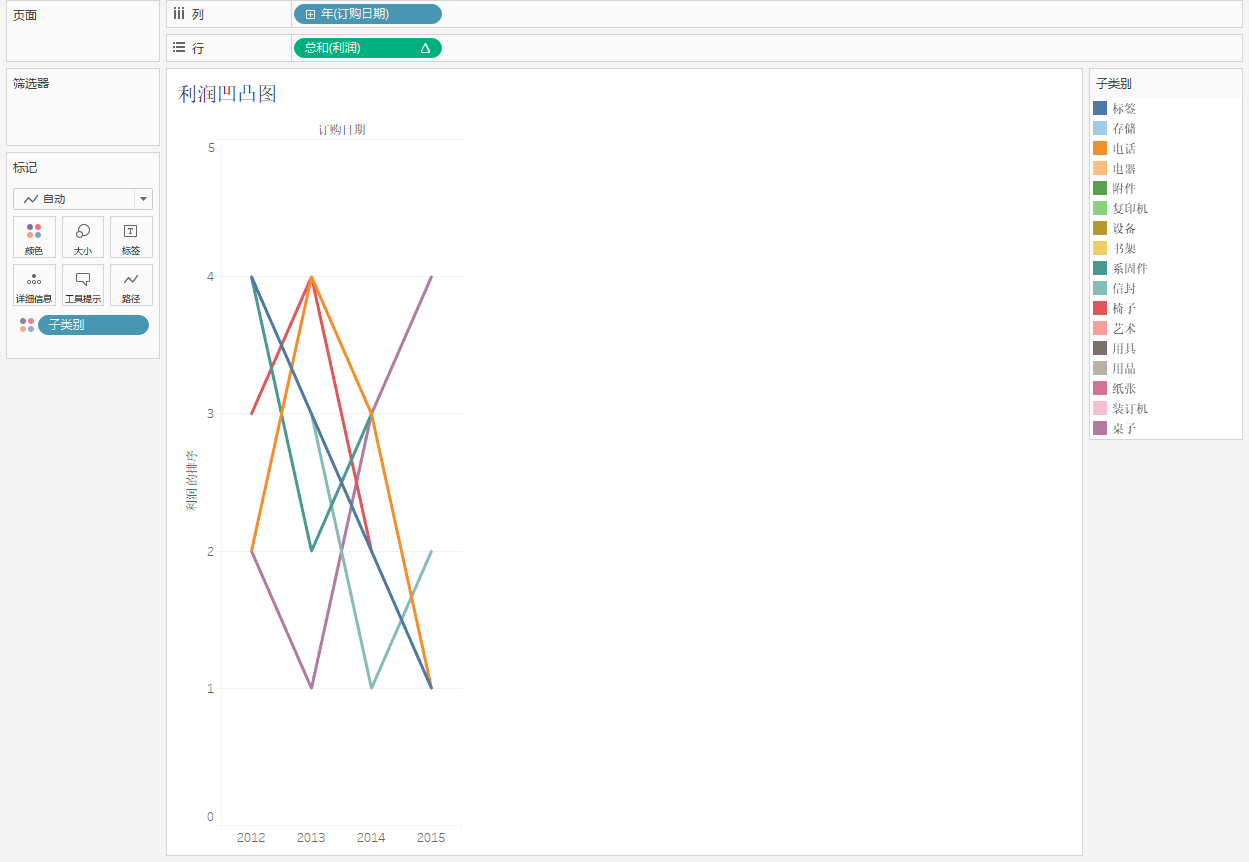Select 纸张 in the legend
This screenshot has height=862, width=1249.
(x=1124, y=388)
